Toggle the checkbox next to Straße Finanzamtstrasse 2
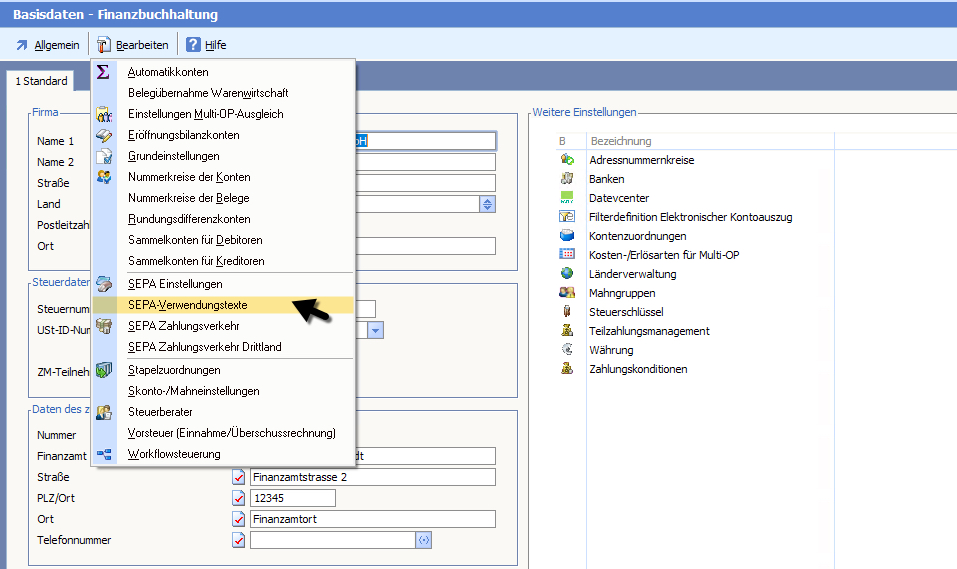957x569 pixels. click(239, 477)
